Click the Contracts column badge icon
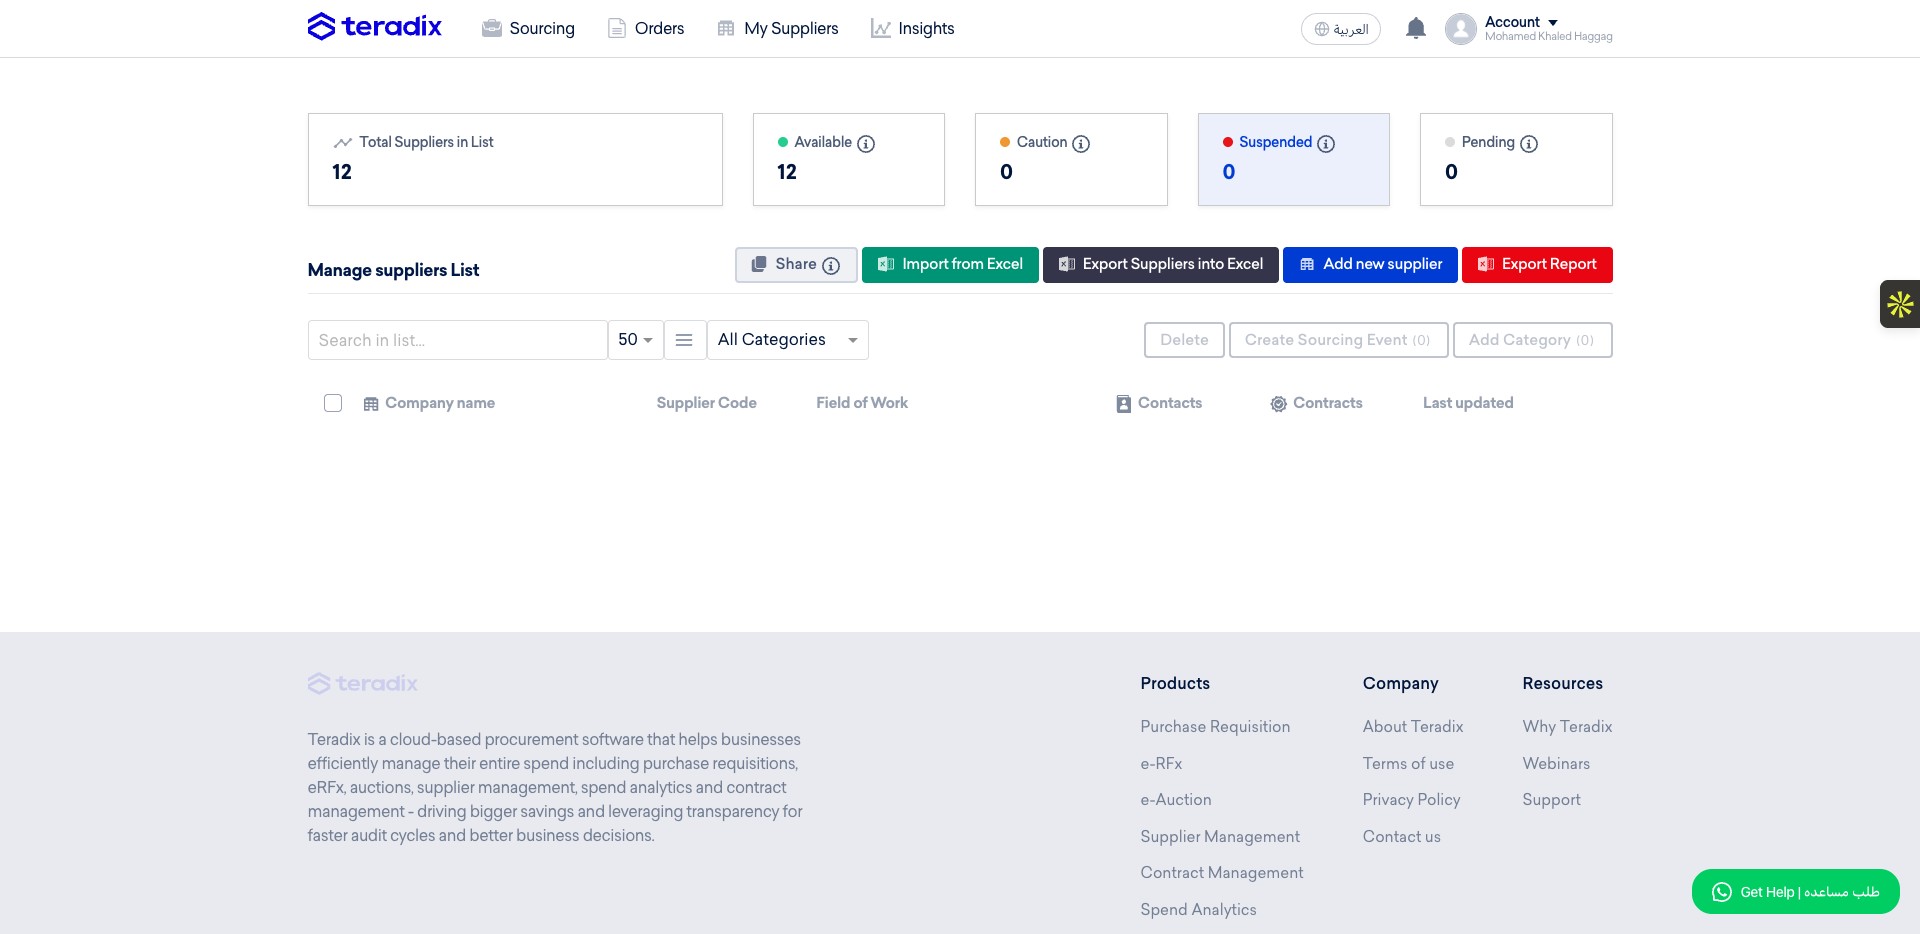This screenshot has height=934, width=1920. [x=1278, y=404]
